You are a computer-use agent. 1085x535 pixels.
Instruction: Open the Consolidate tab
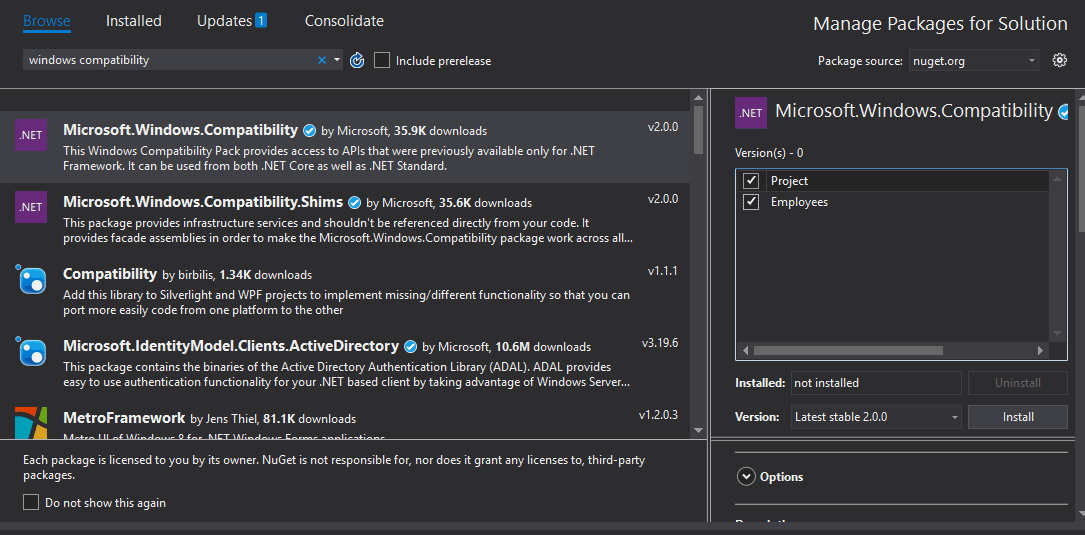pos(345,21)
